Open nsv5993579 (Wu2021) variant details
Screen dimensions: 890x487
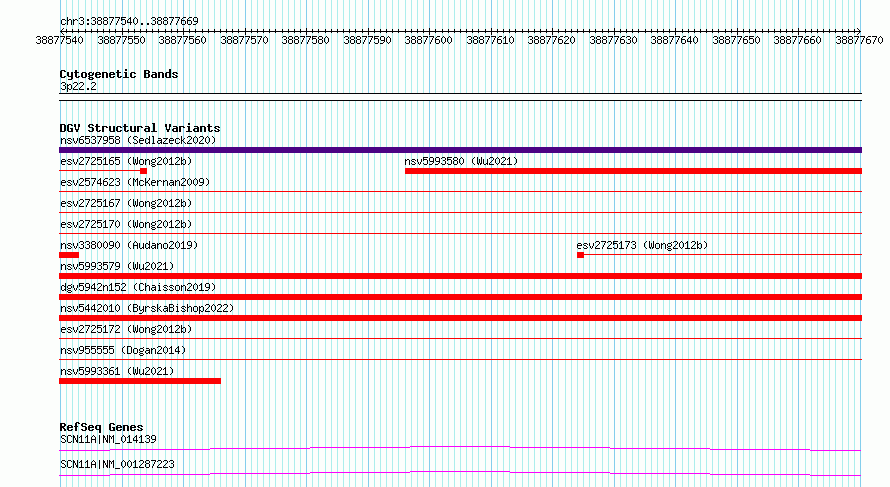tap(117, 266)
